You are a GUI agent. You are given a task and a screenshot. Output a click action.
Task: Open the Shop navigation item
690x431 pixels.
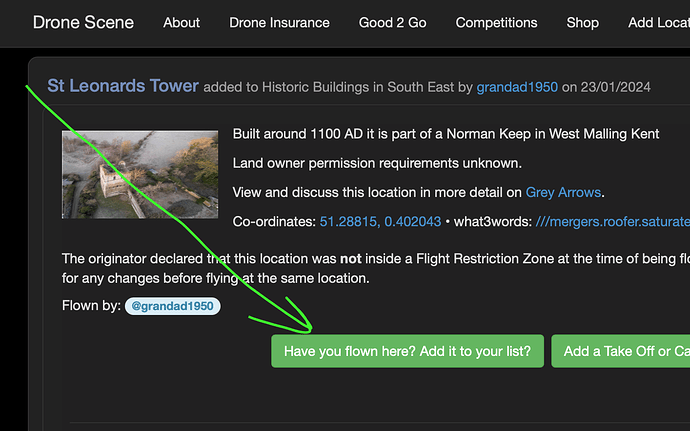[x=582, y=22]
